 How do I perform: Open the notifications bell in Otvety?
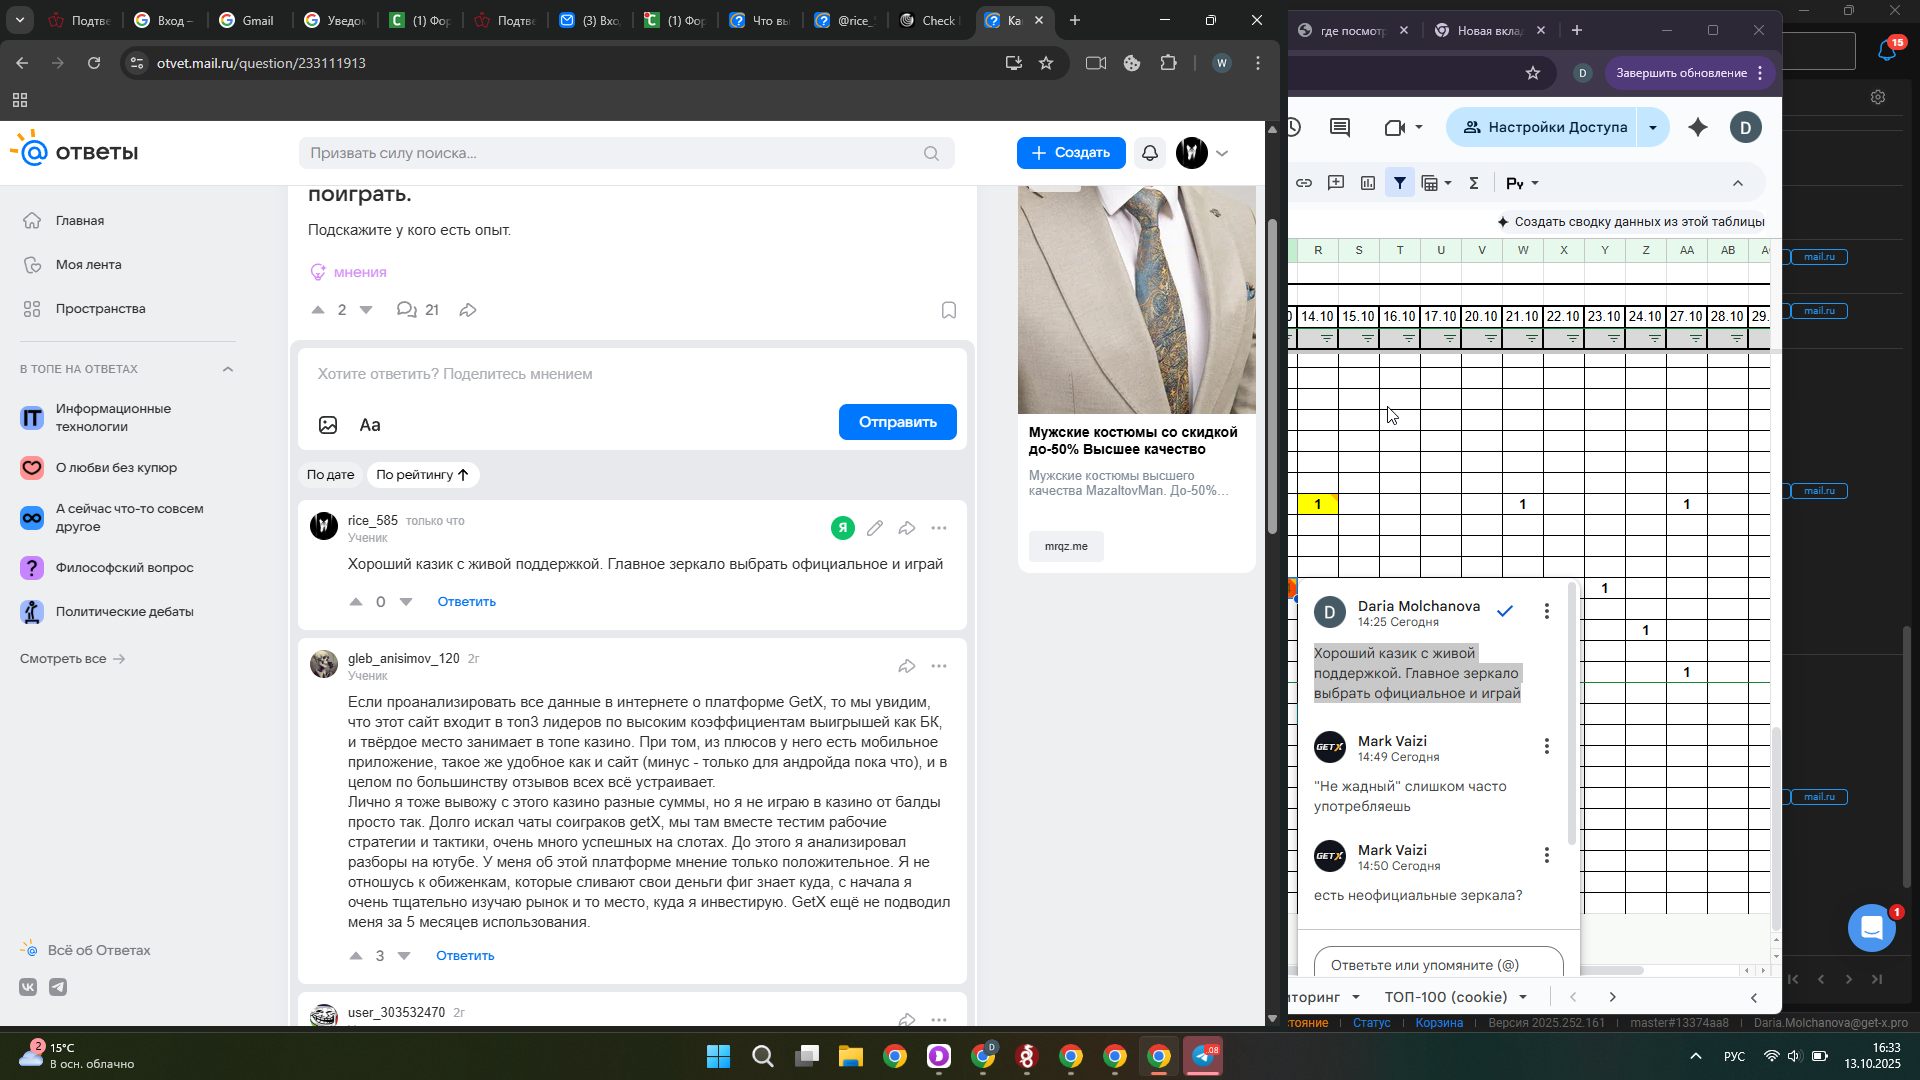(x=1150, y=153)
